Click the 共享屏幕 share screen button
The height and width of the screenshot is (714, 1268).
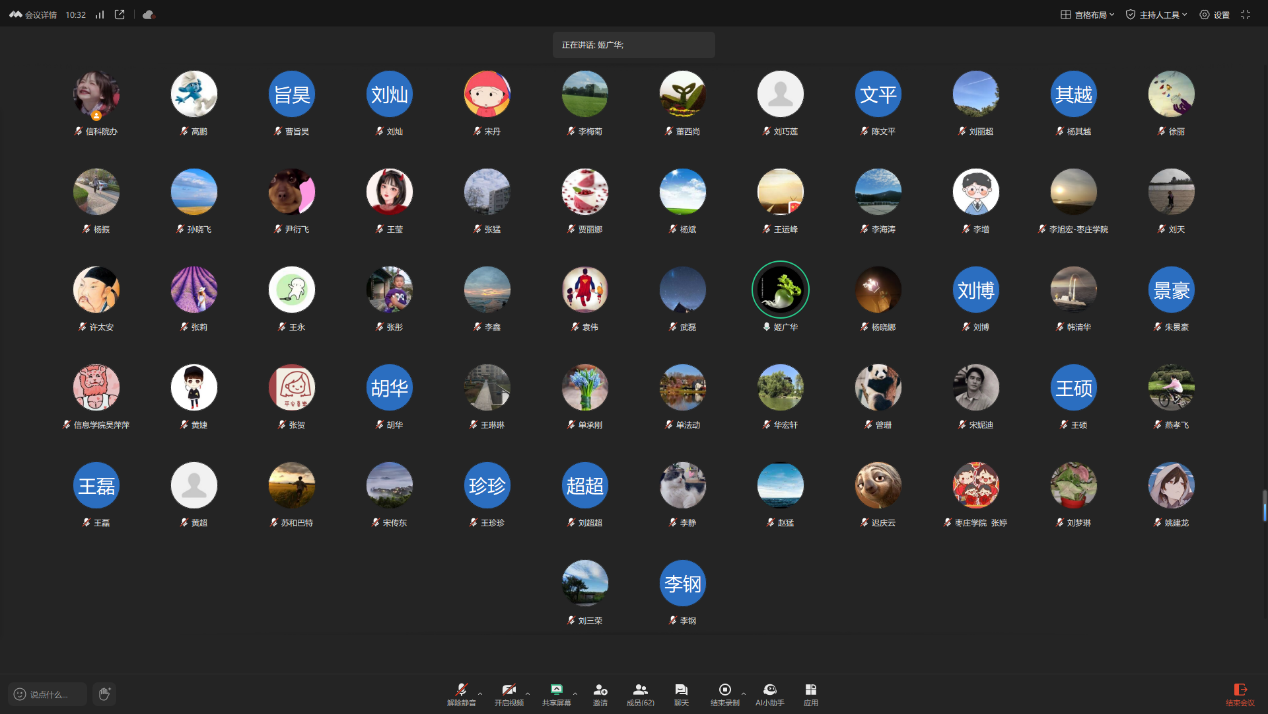pos(556,694)
